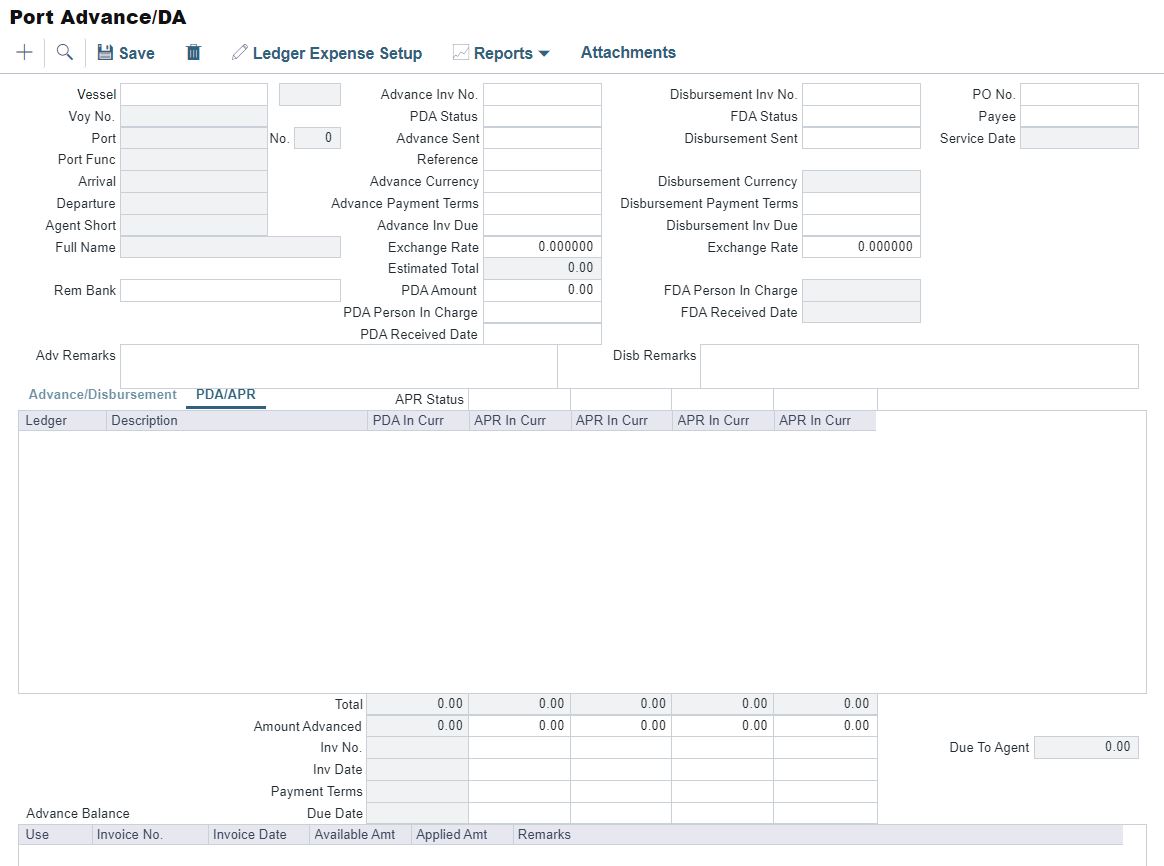1164x866 pixels.
Task: Click the Attachments link
Action: pos(628,52)
